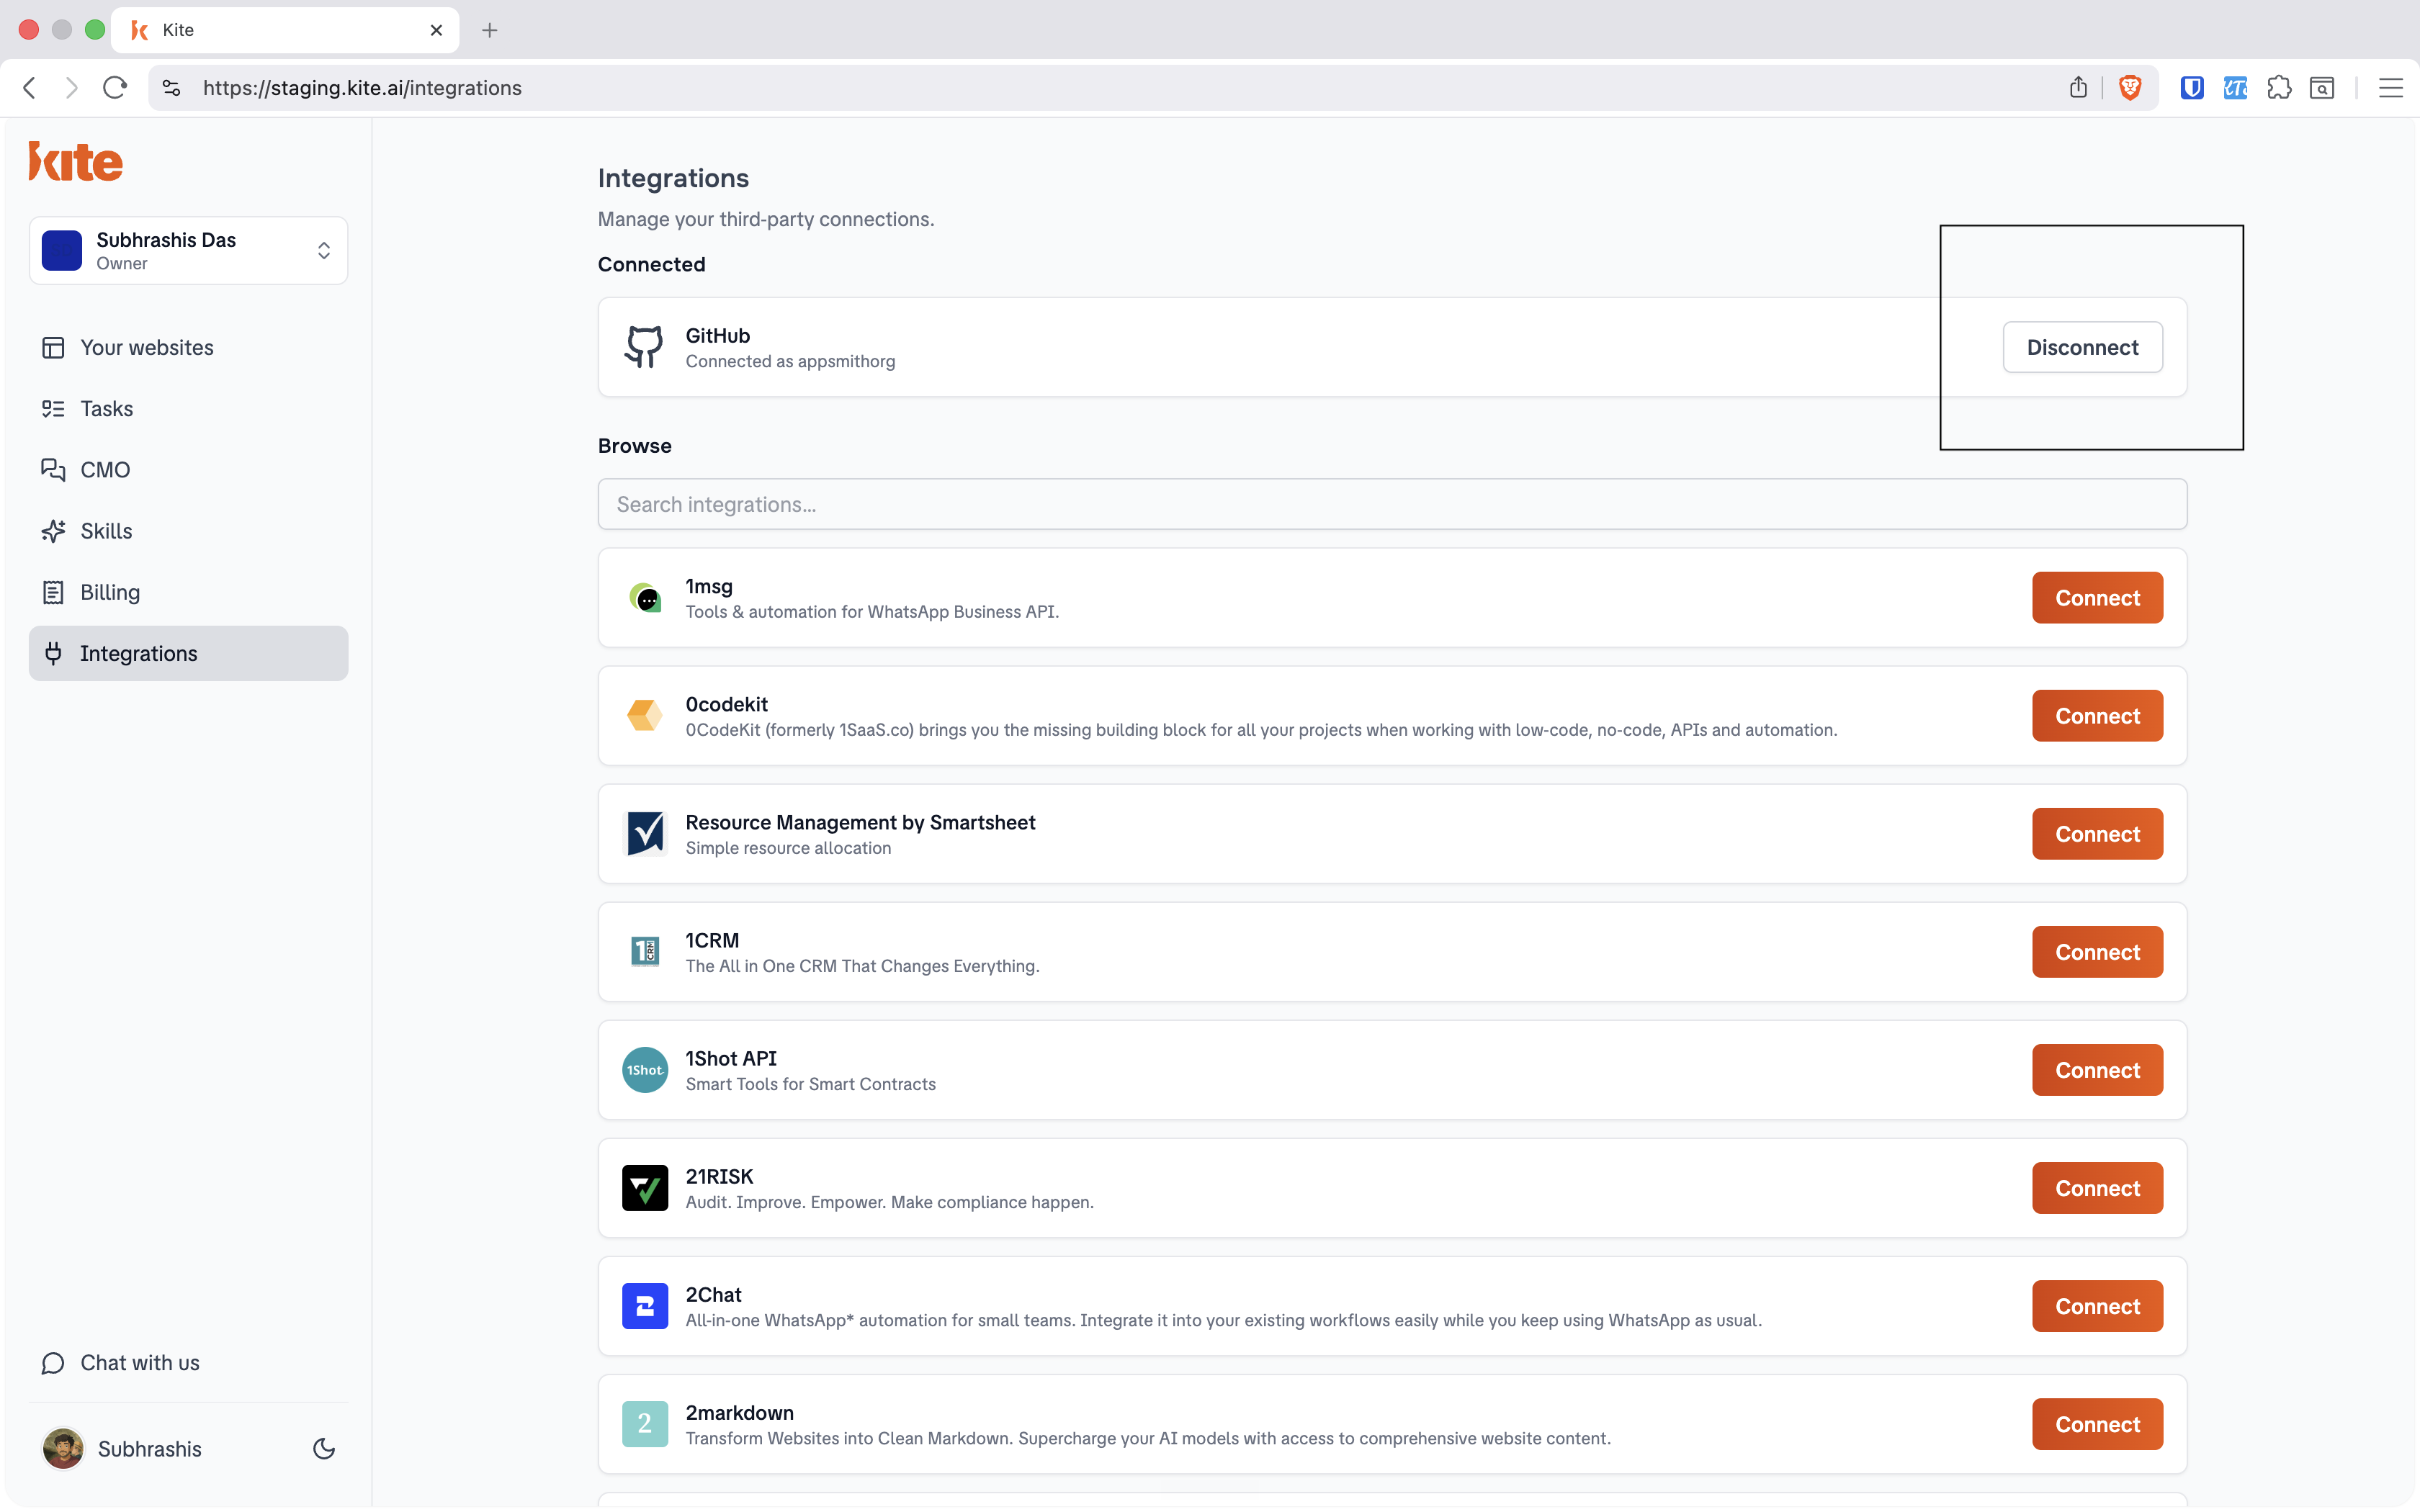Connect the 1CRM integration

point(2097,952)
